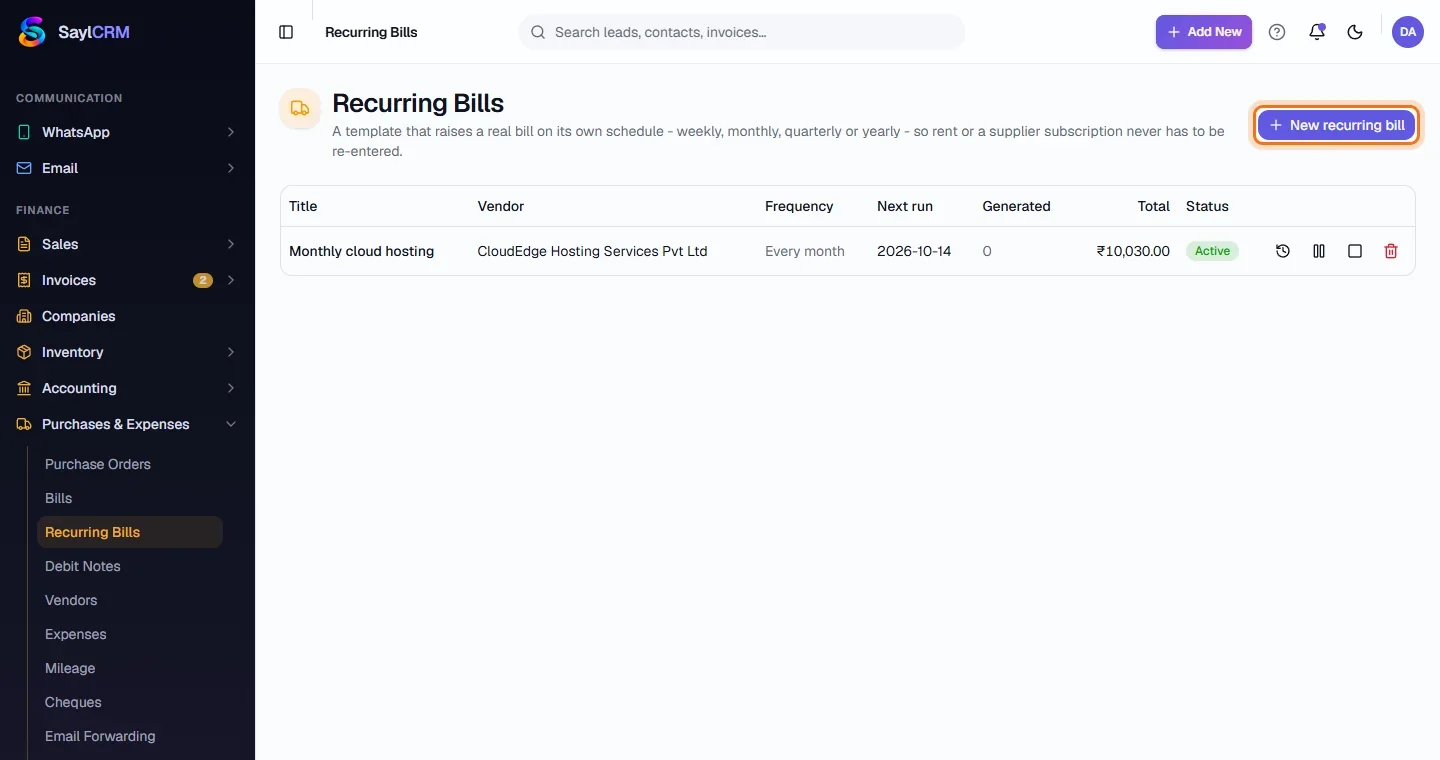
Task: Click the Purchases & Expenses truck icon
Action: [24, 424]
